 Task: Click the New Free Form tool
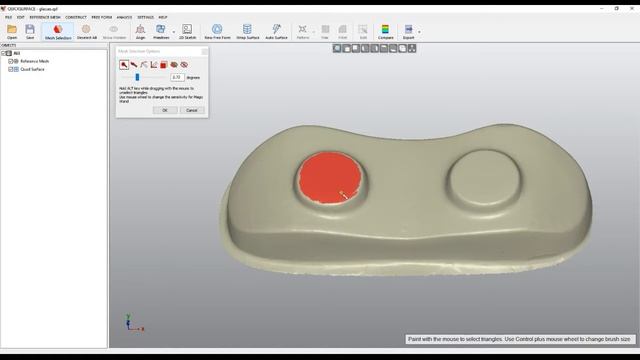[217, 31]
